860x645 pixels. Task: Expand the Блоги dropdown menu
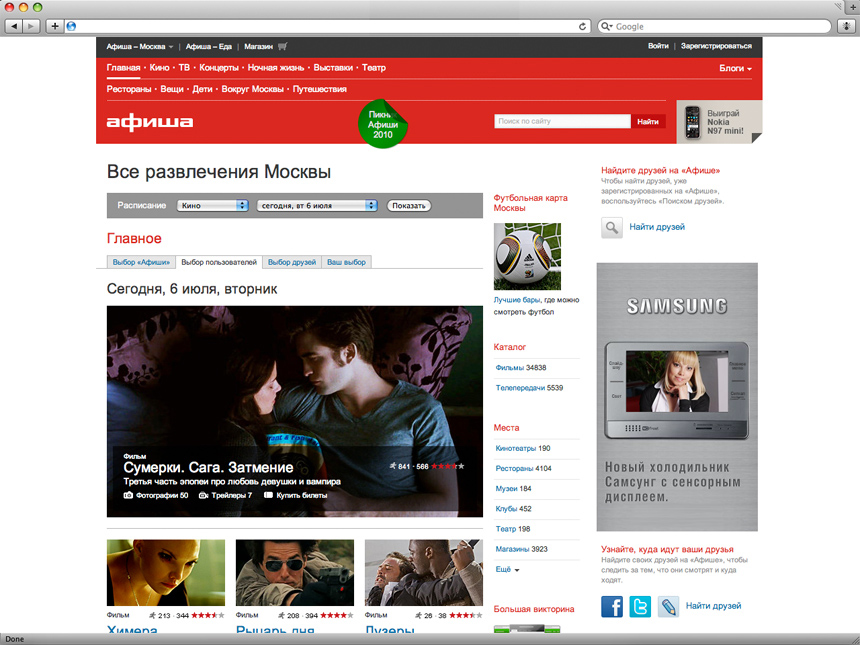(x=735, y=68)
